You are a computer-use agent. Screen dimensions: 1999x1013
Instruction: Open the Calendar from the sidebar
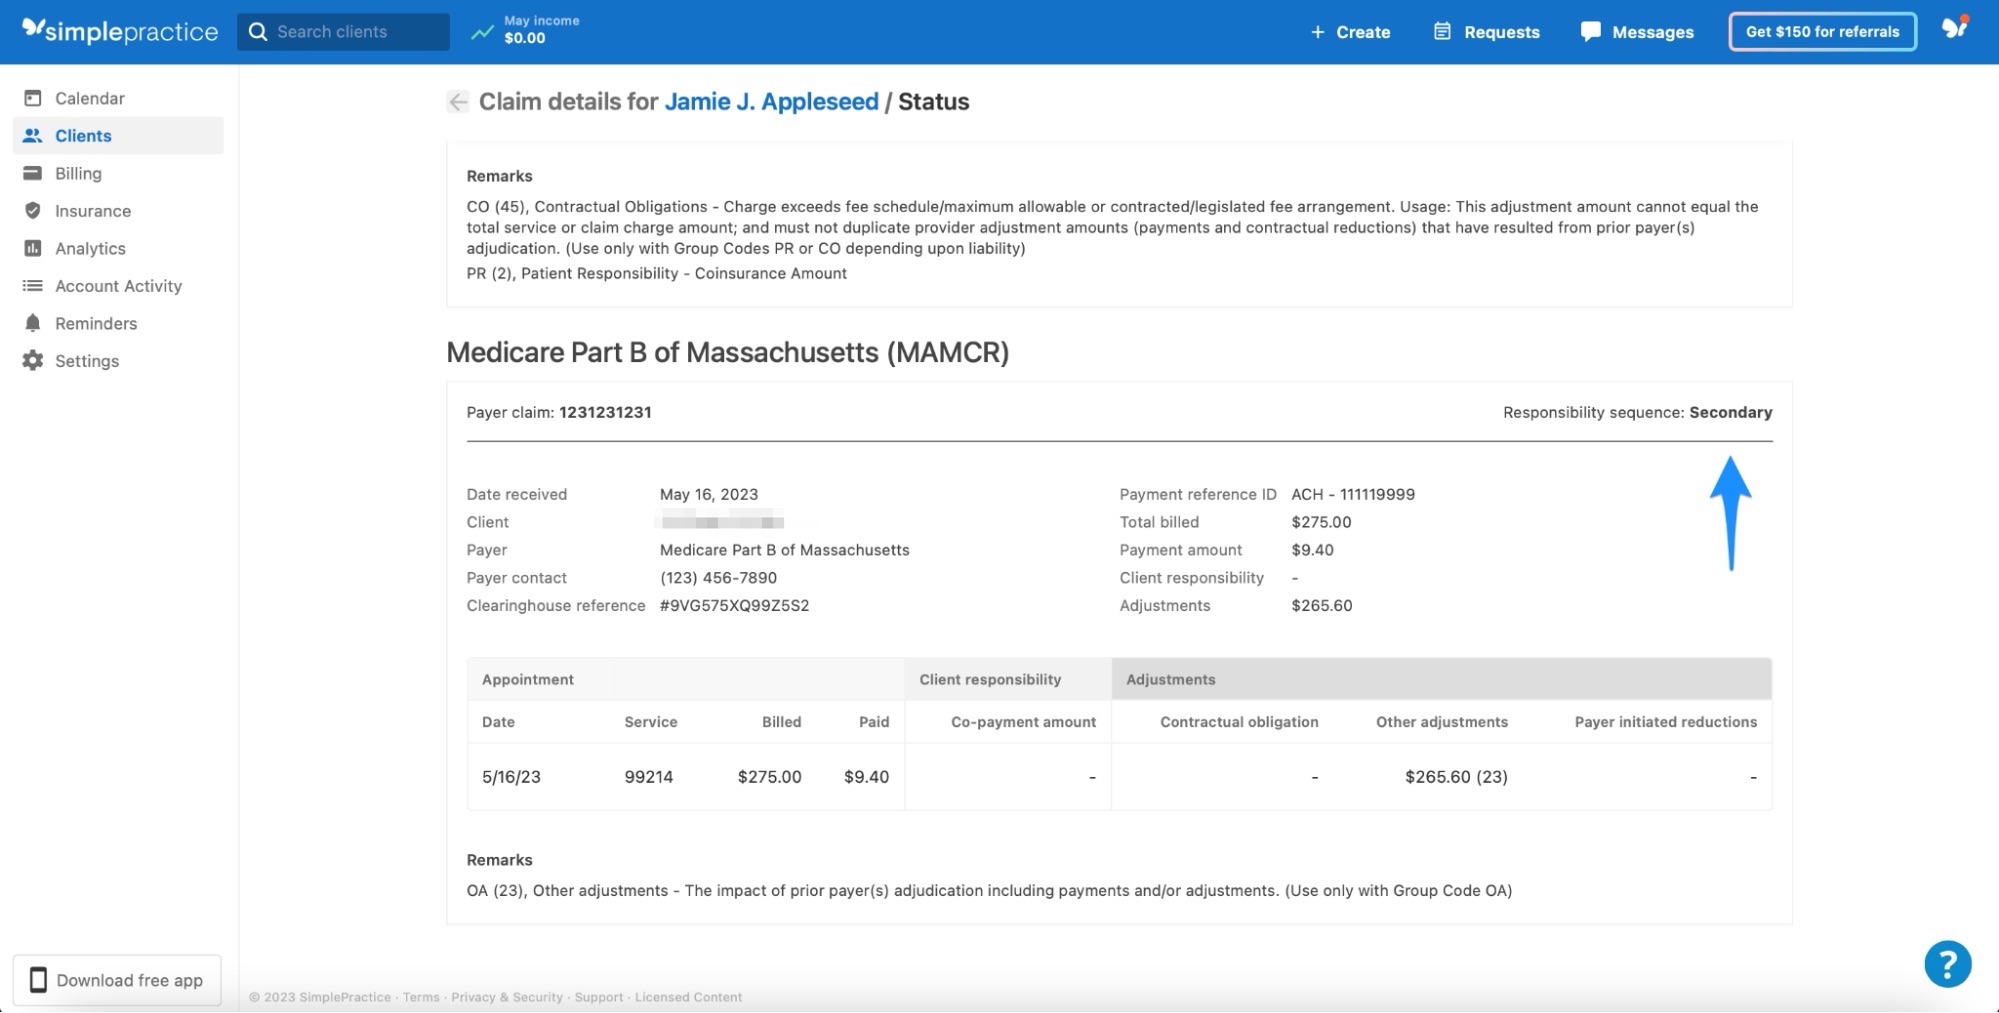pyautogui.click(x=89, y=98)
